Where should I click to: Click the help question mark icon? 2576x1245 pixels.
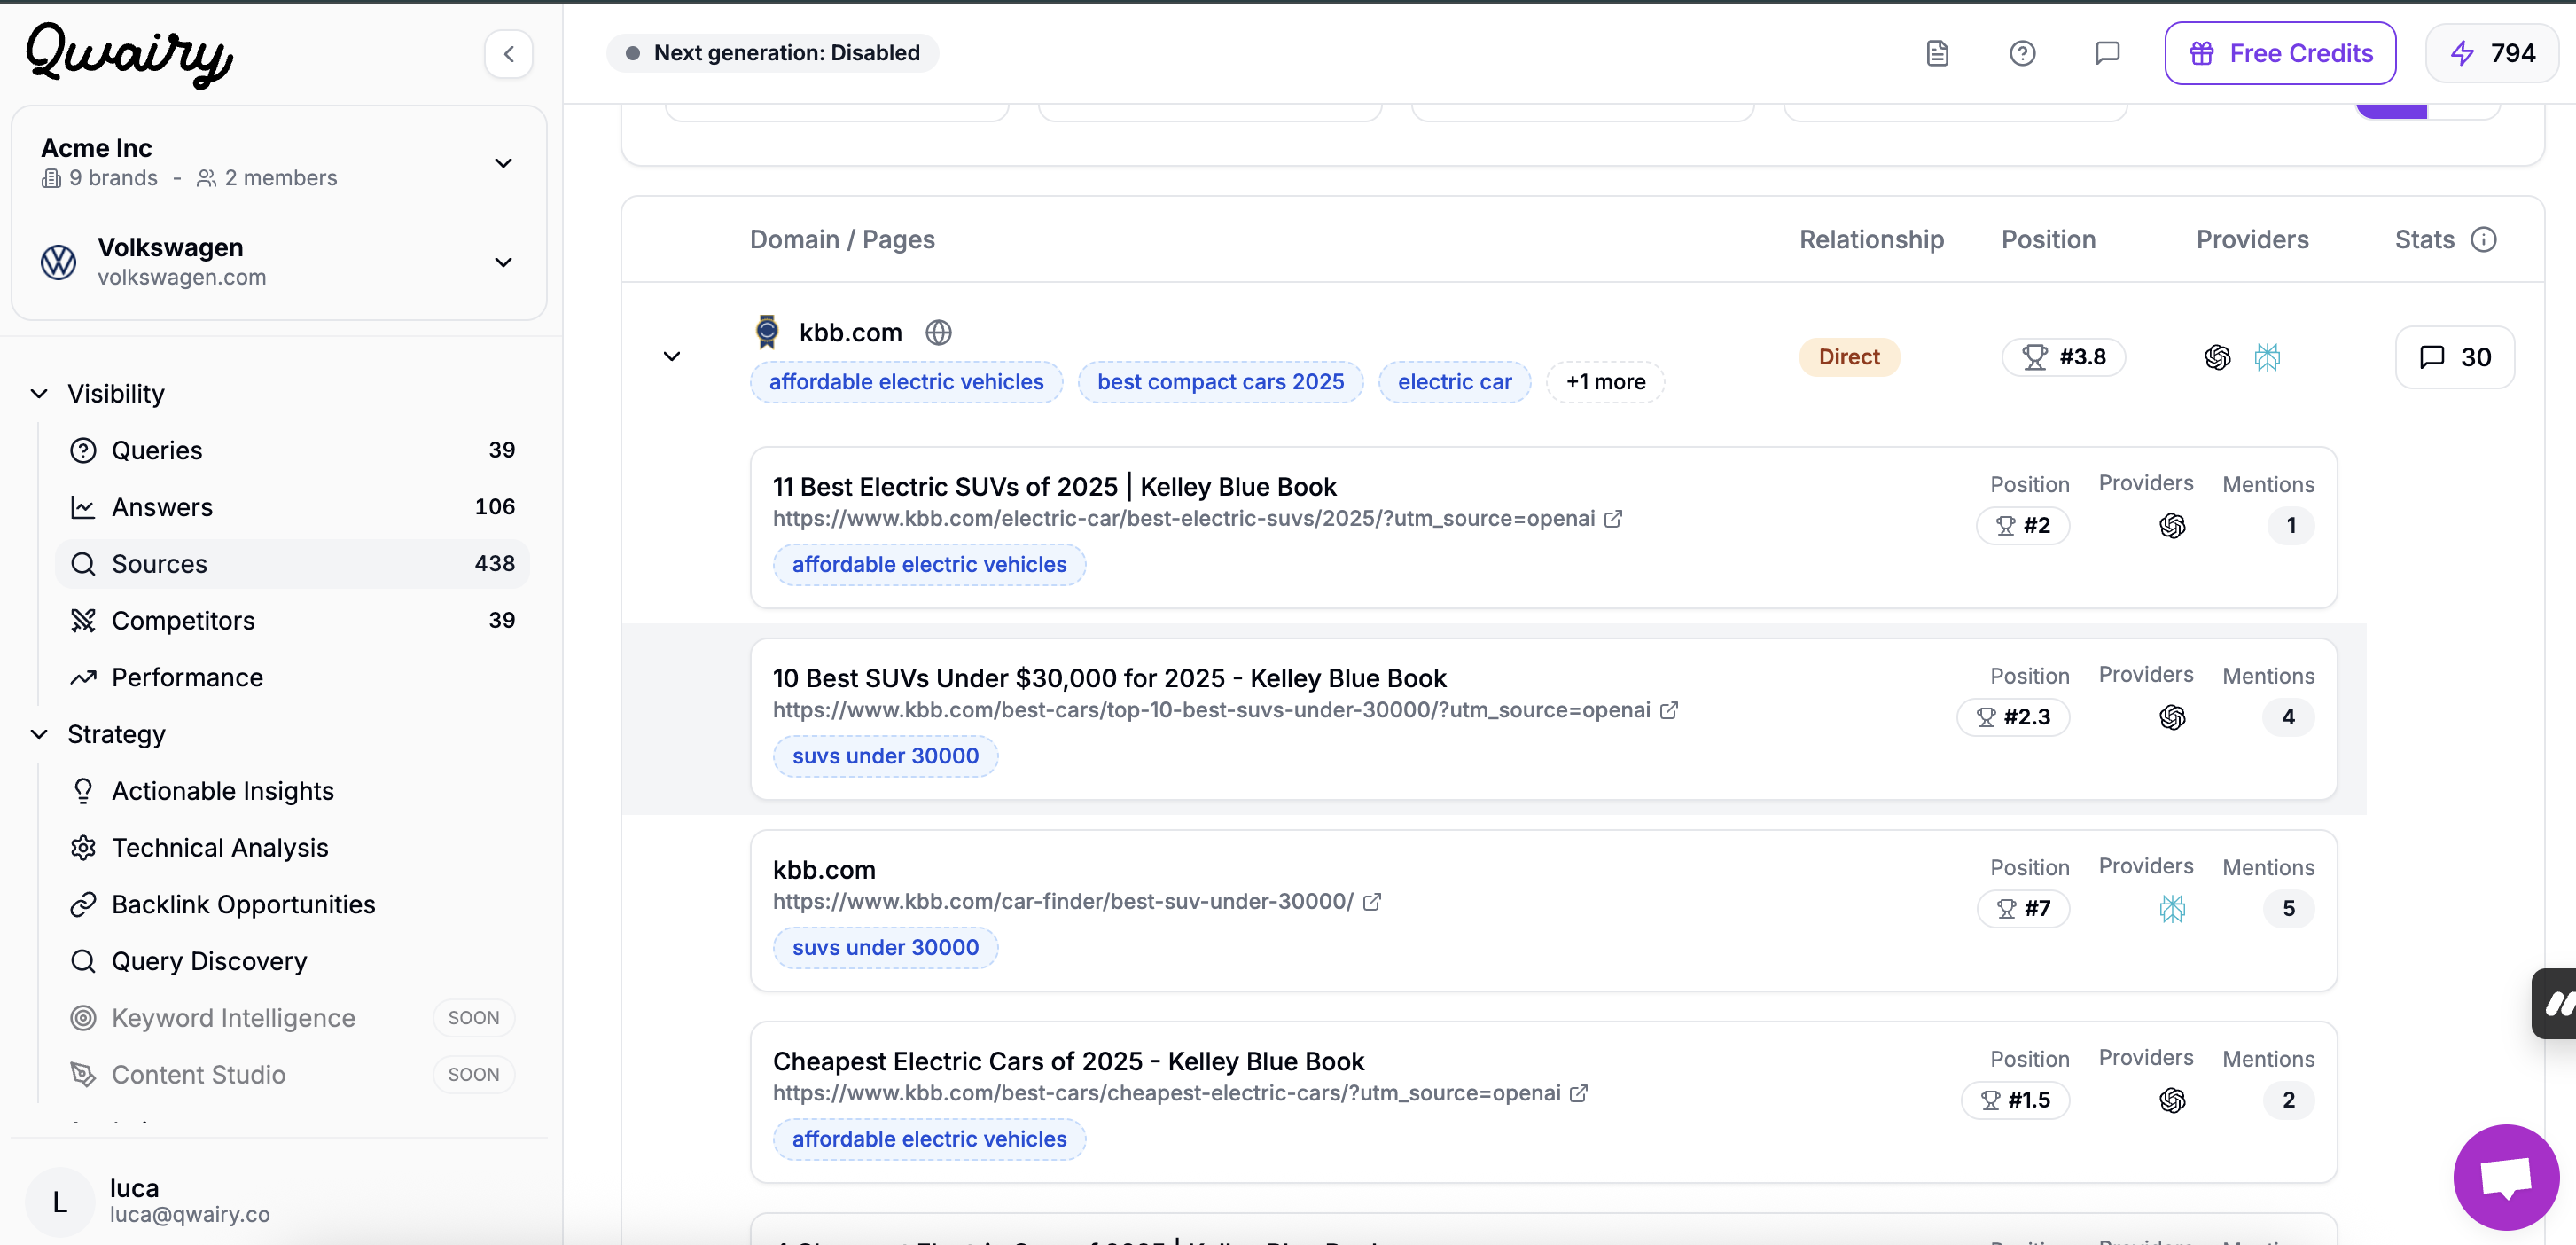tap(2022, 53)
